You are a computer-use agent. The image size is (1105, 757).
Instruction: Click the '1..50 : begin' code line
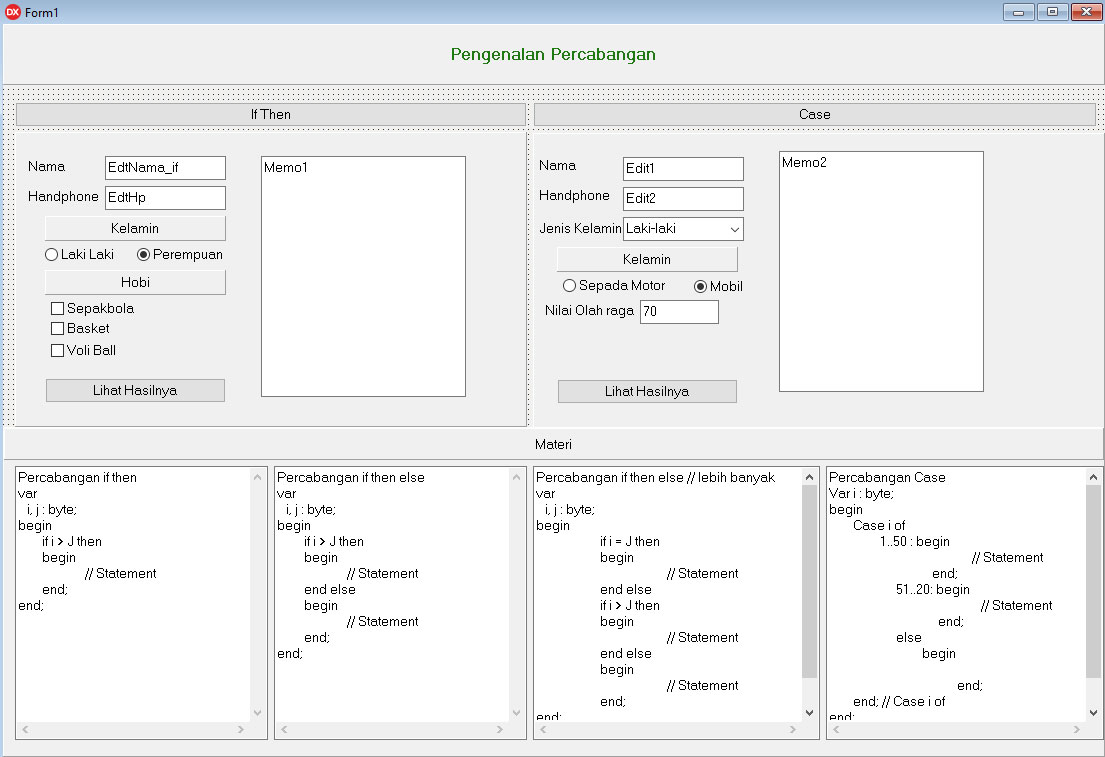915,541
